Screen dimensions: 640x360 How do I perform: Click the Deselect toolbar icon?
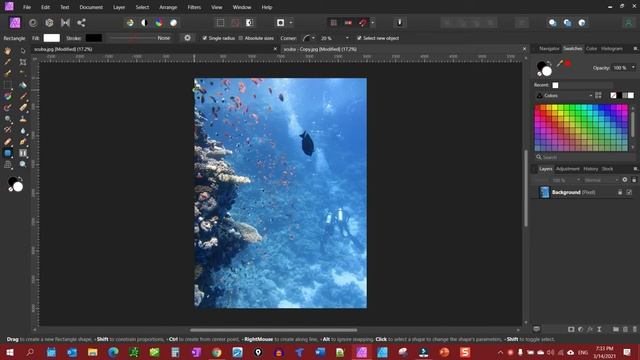click(x=235, y=23)
